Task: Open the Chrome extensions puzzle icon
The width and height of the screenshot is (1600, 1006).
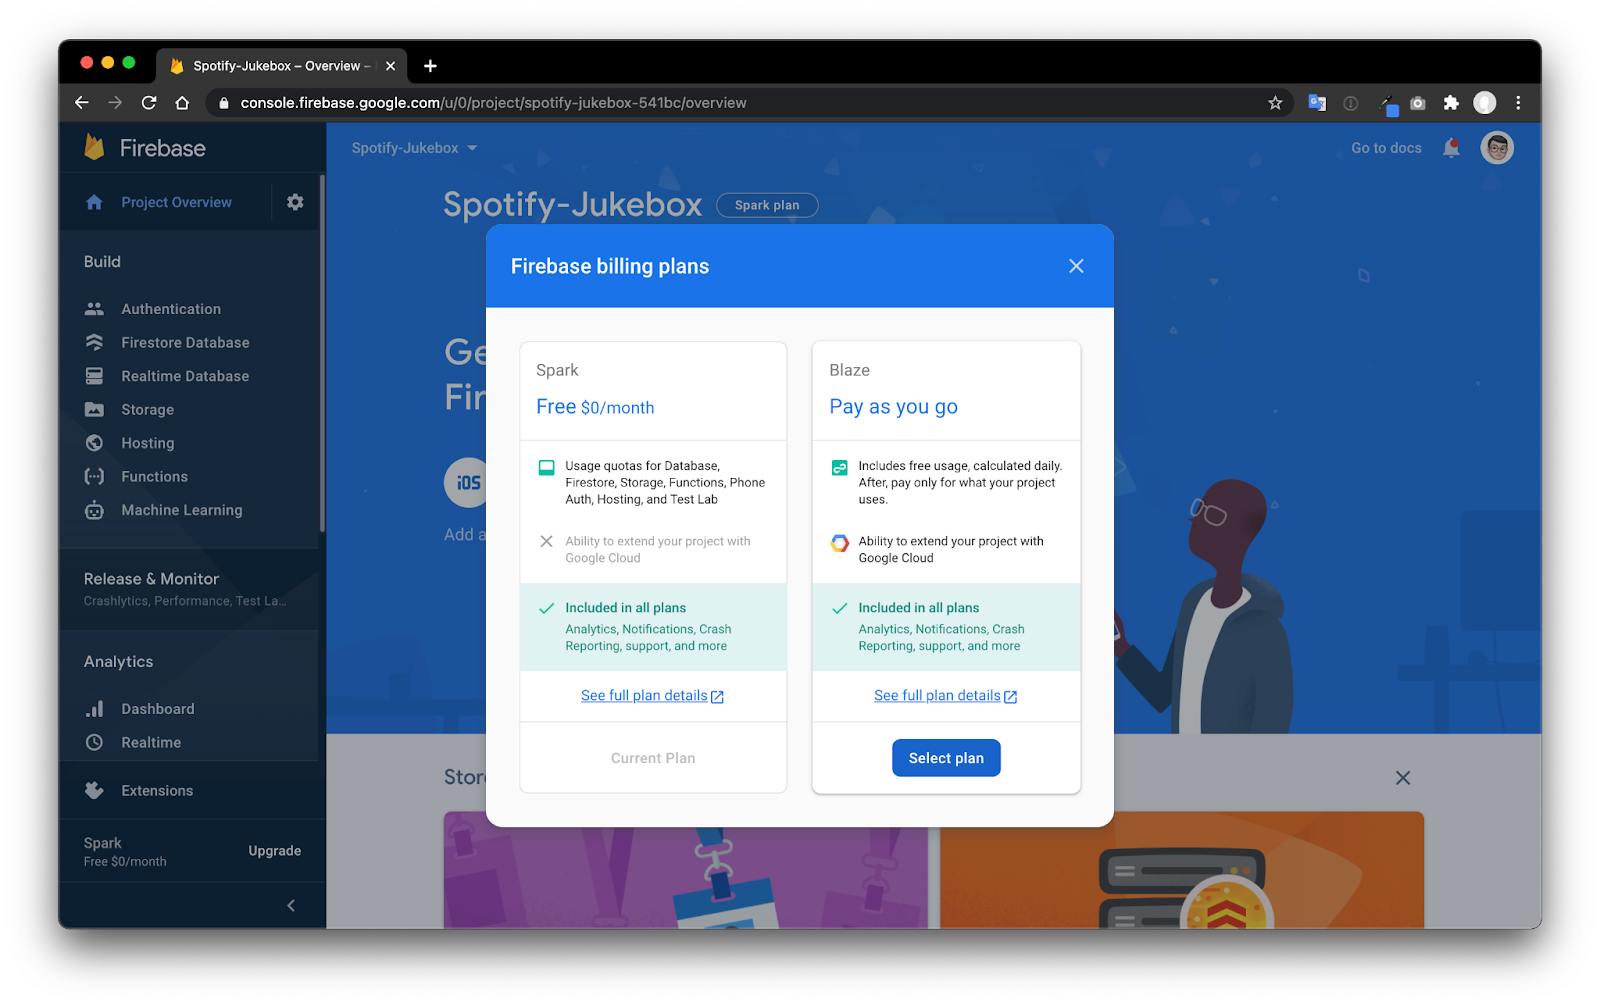Action: (x=1451, y=102)
